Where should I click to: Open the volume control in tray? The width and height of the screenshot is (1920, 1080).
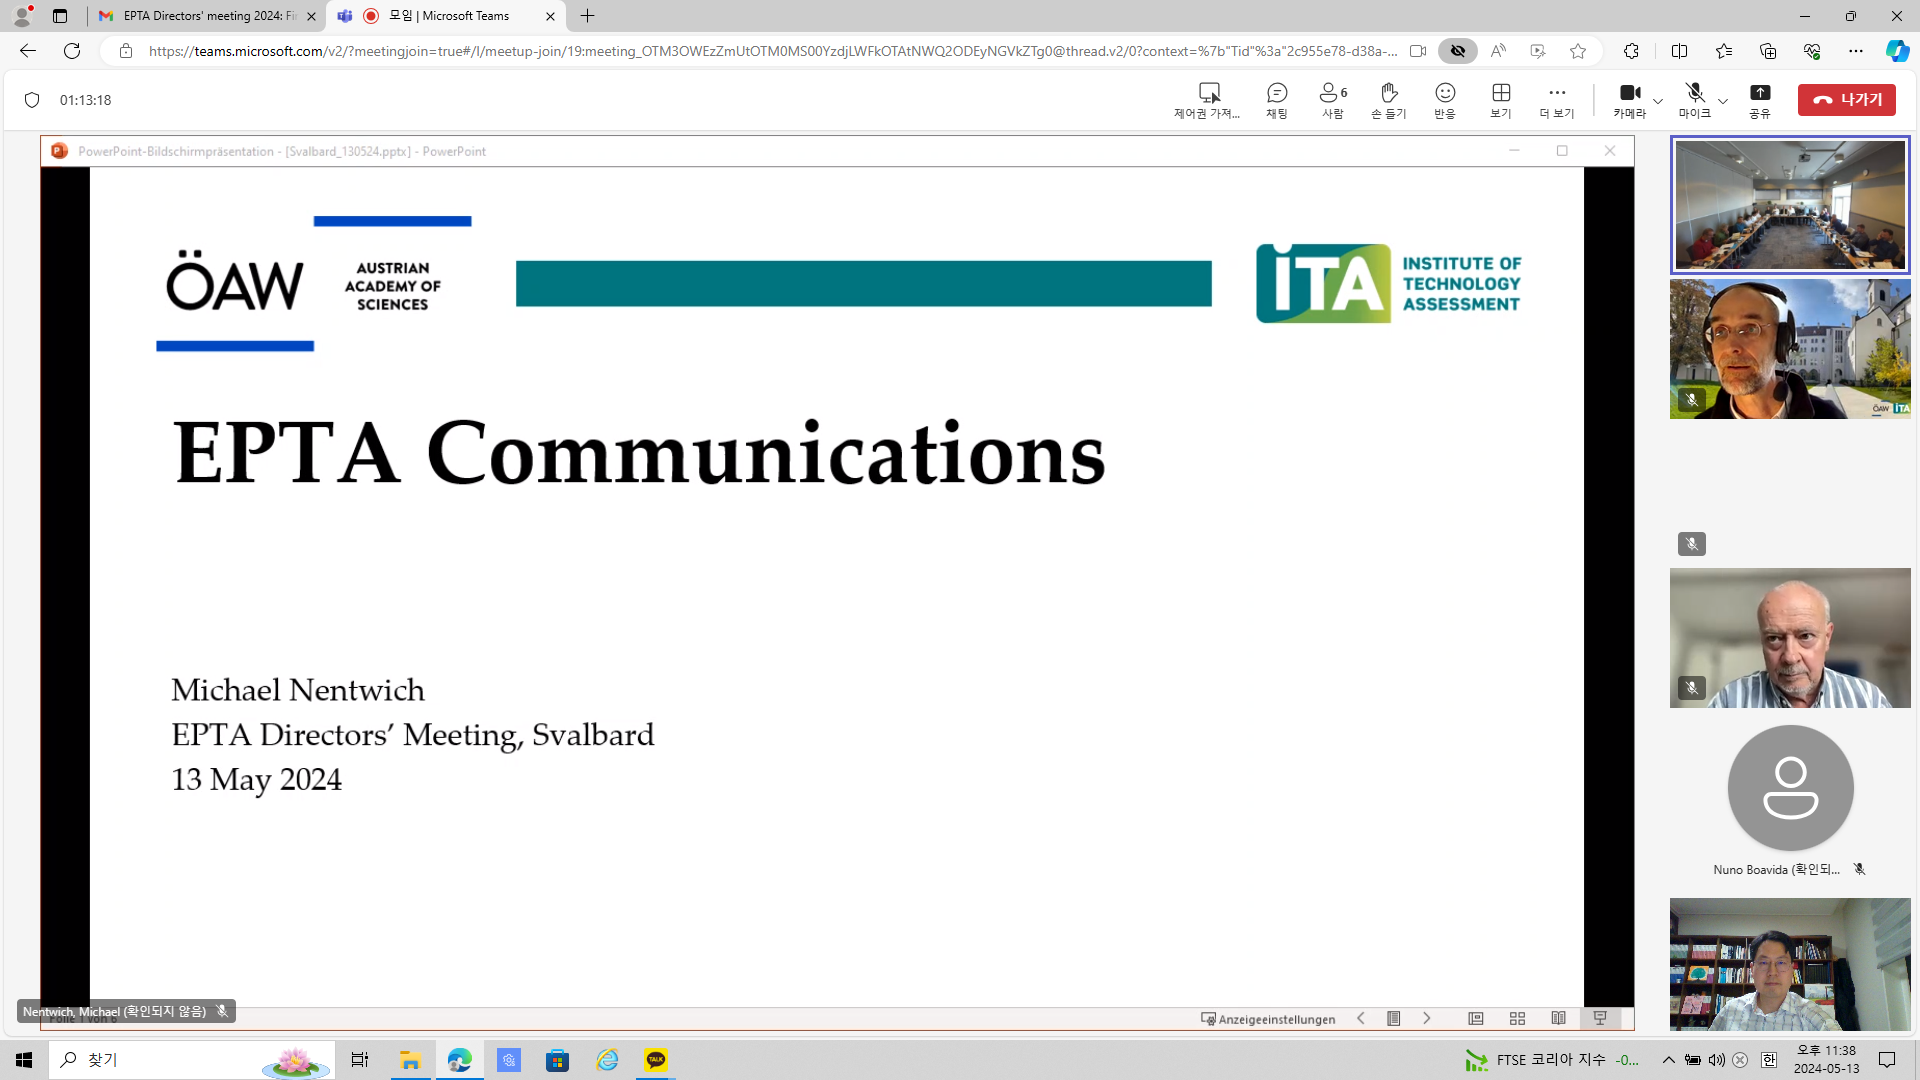tap(1717, 1060)
